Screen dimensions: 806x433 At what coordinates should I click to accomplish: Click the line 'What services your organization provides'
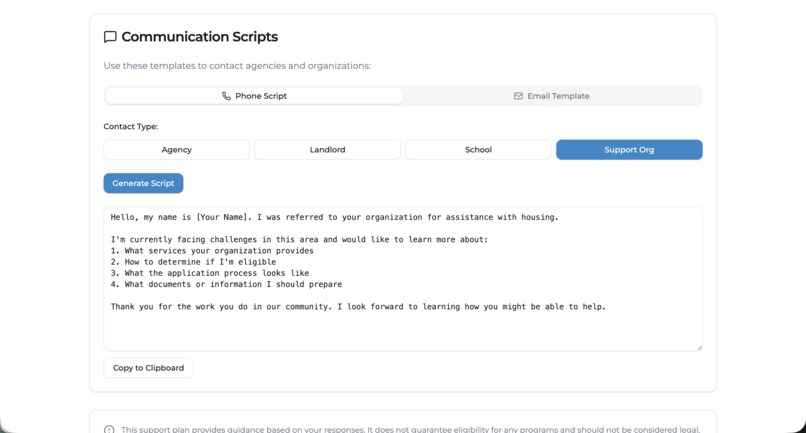click(212, 250)
